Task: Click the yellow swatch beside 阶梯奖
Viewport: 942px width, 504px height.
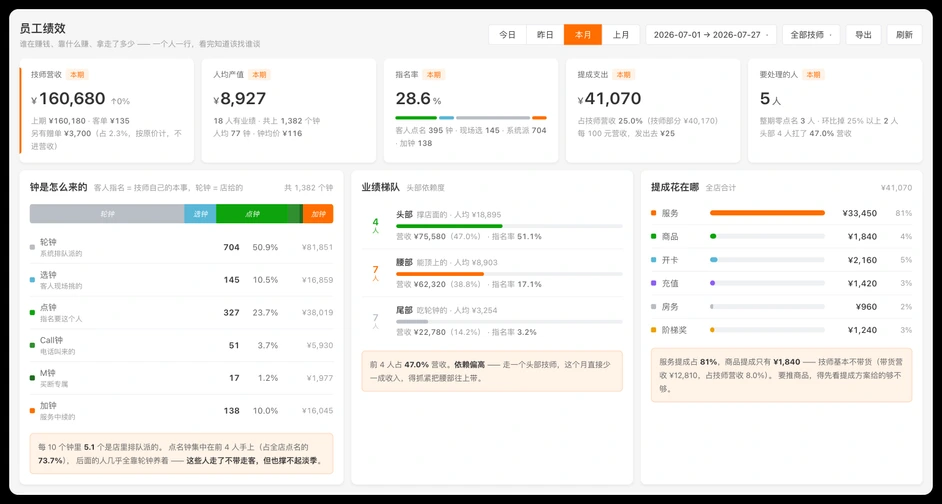Action: [654, 330]
